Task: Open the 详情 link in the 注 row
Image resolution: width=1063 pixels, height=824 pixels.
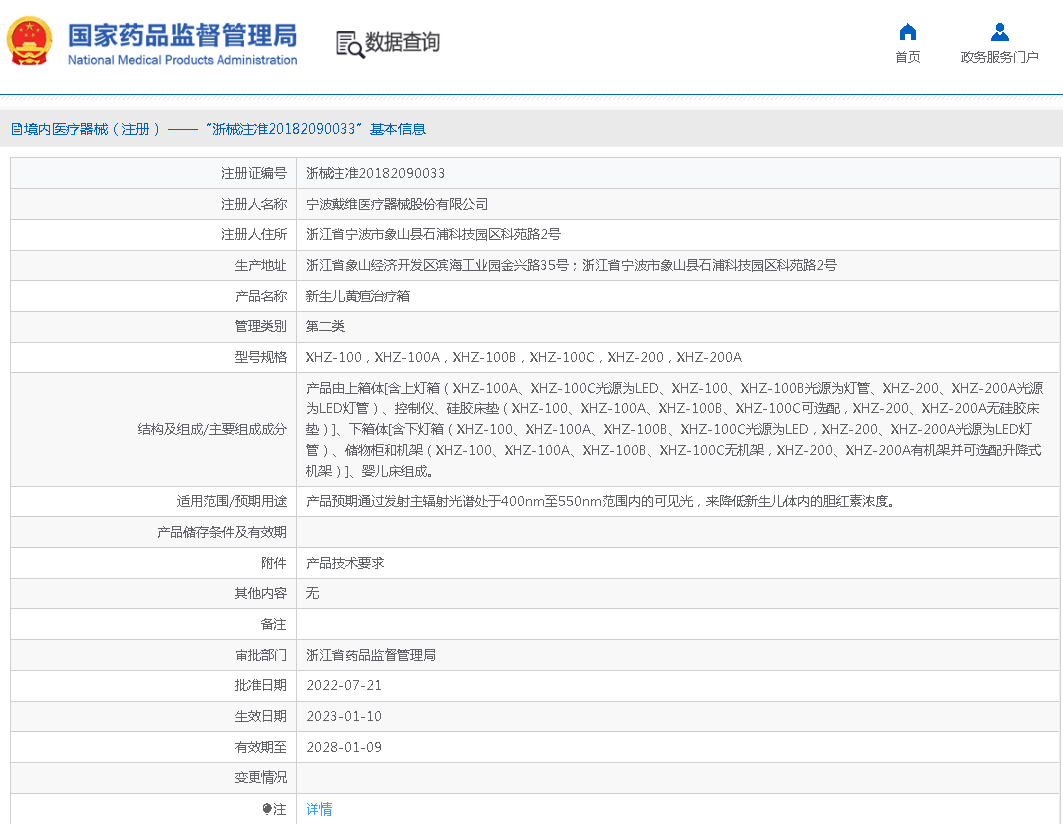Action: pyautogui.click(x=319, y=809)
